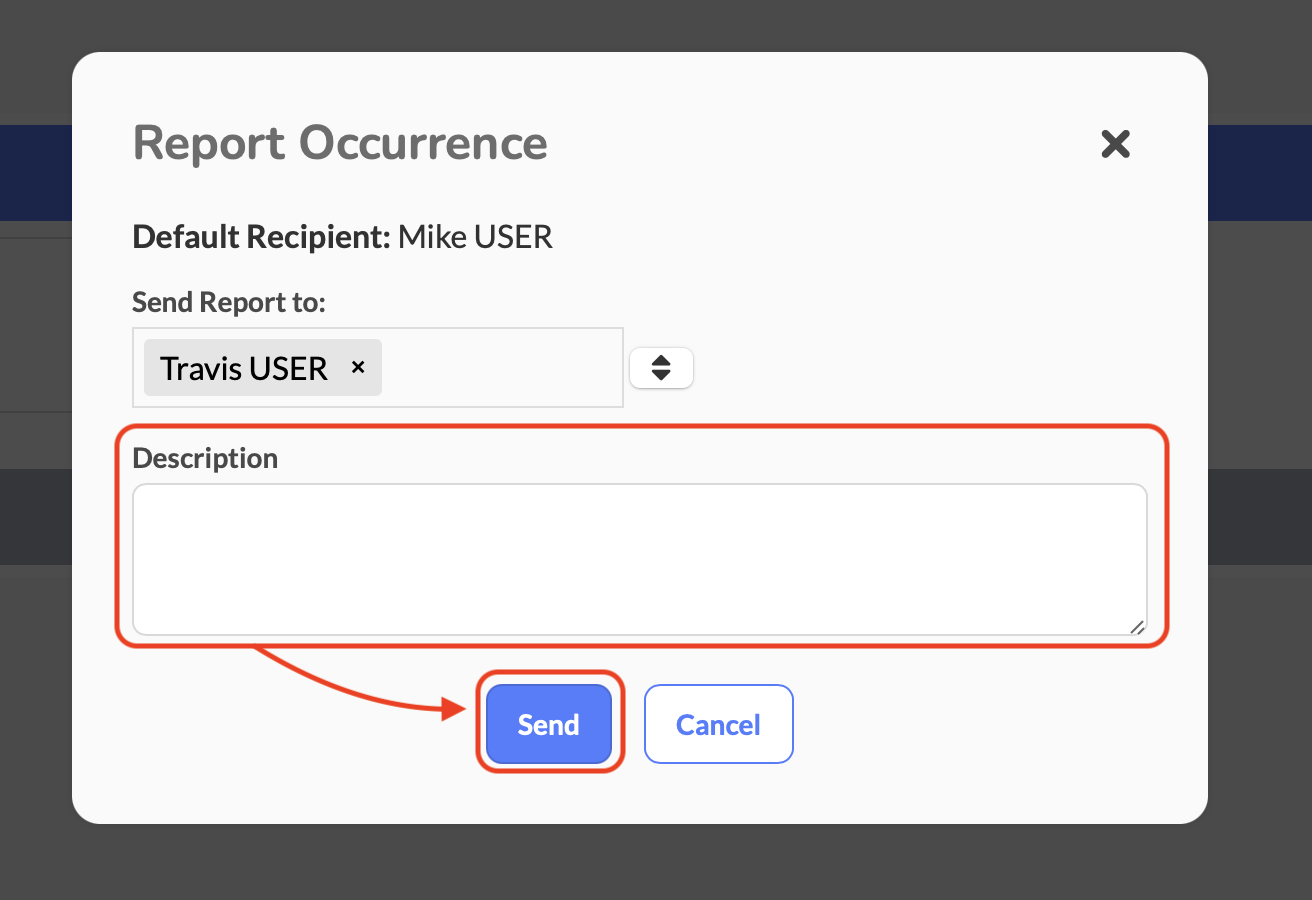Screen dimensions: 1312x900
Task: Click the "Send Report to:" label
Action: [x=229, y=301]
